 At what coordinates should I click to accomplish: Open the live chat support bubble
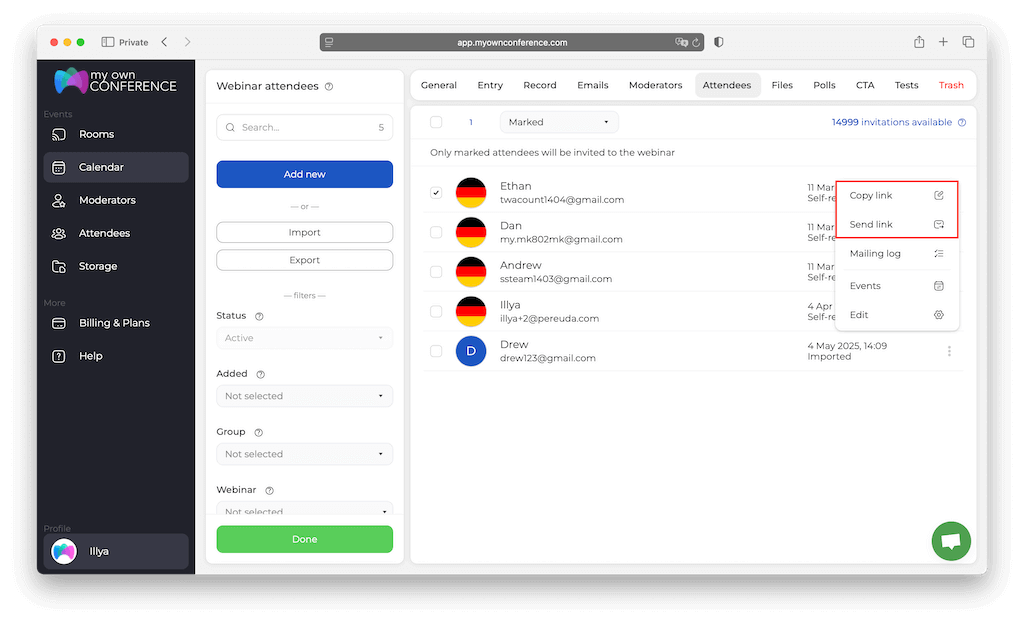coord(950,541)
